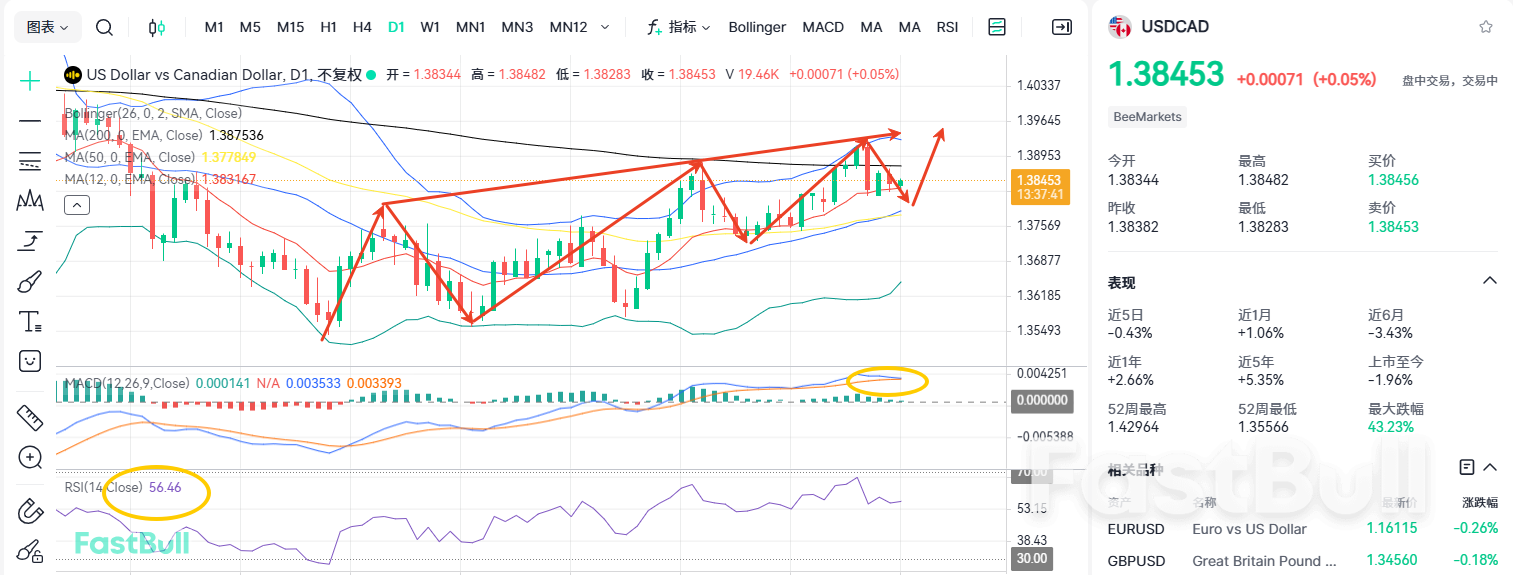Collapse the indicator legend list arrow
Viewport: 1513px width, 575px height.
pos(77,206)
